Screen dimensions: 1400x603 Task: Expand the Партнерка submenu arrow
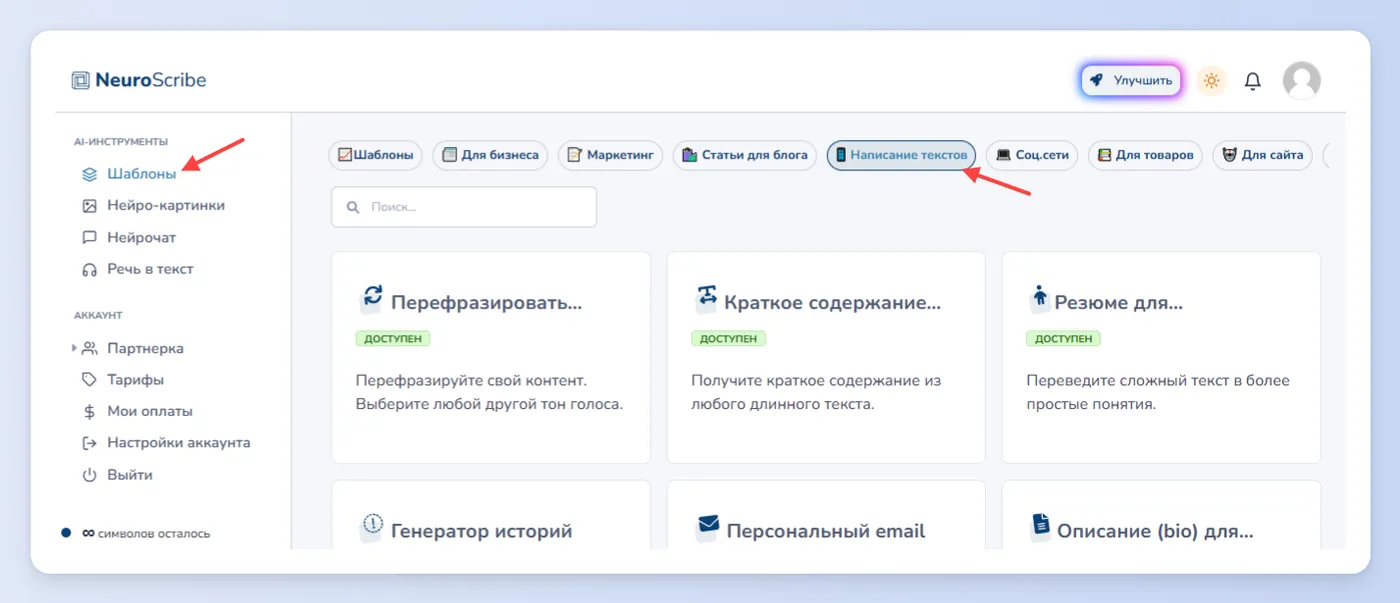pos(74,348)
